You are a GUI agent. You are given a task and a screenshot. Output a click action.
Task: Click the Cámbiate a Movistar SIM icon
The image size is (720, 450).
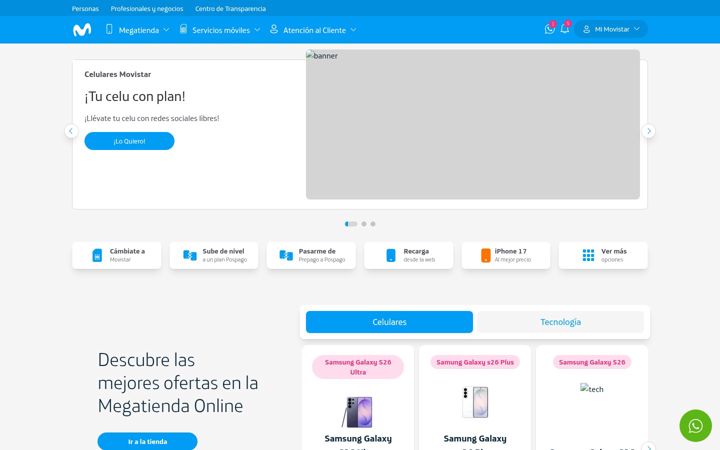tap(97, 255)
